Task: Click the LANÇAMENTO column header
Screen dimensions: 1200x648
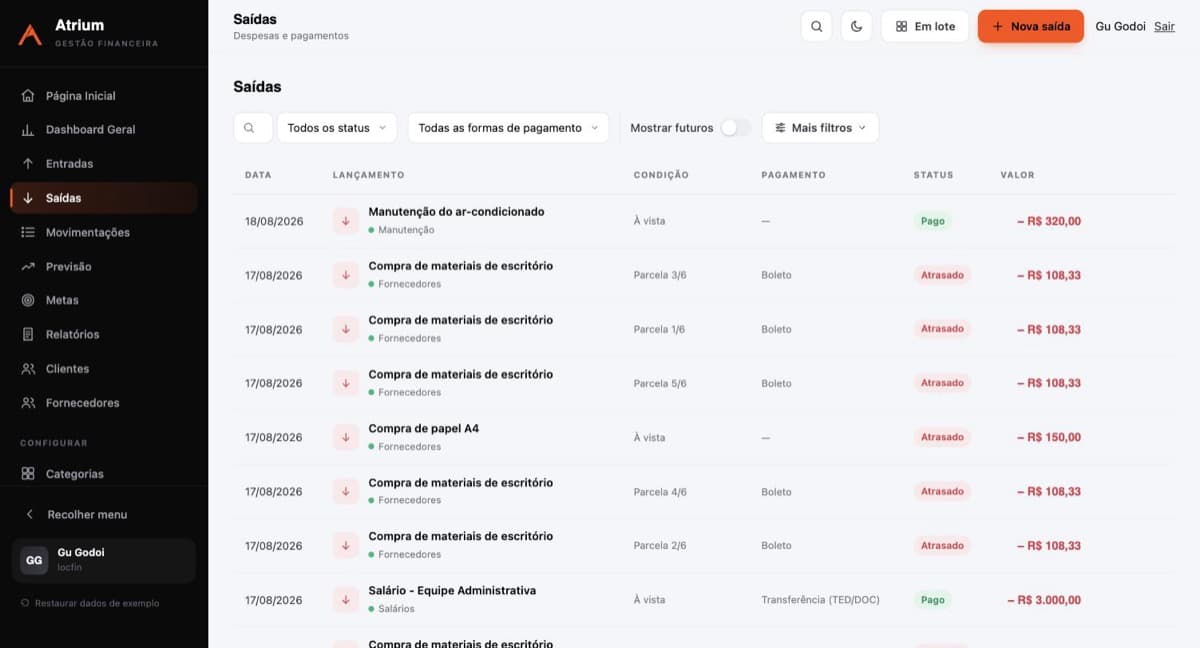Action: coord(368,175)
